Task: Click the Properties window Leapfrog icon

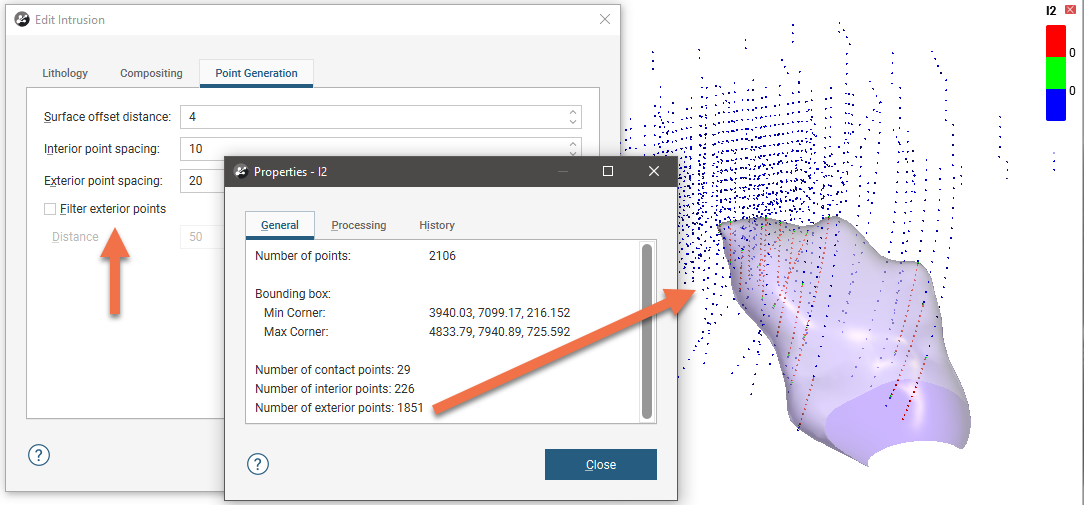Action: click(240, 171)
